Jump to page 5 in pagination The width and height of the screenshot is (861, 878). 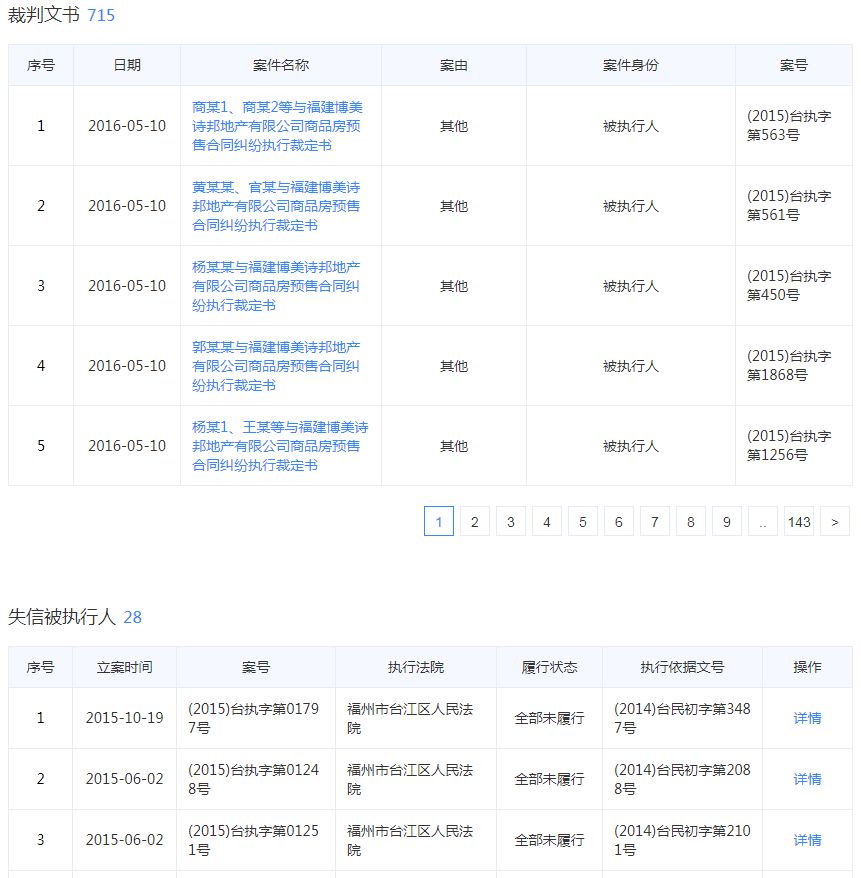583,521
